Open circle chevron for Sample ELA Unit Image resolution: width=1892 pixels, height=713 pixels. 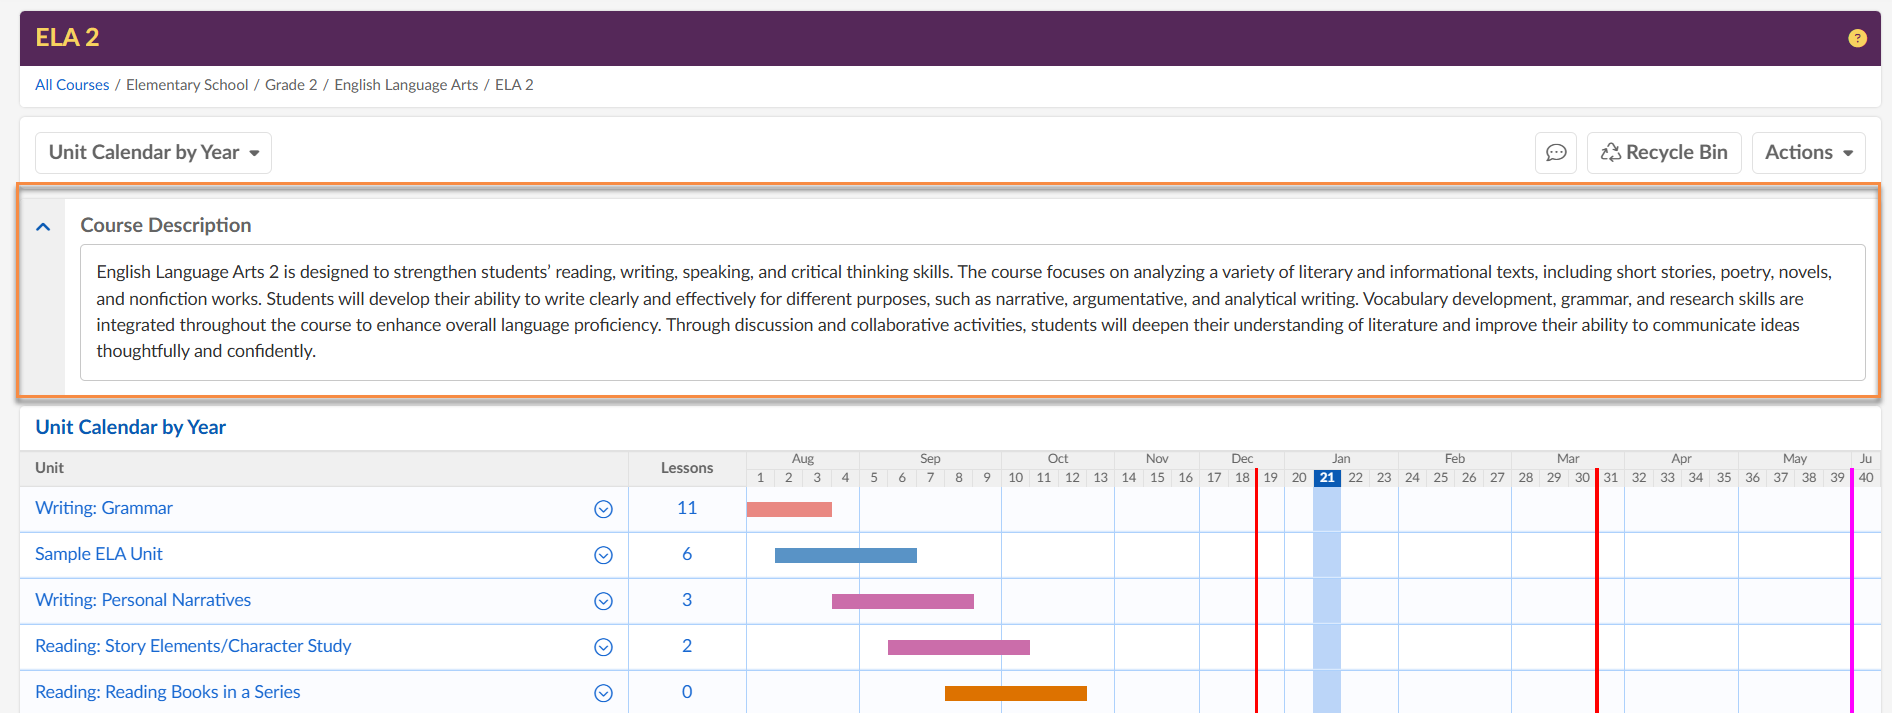point(603,555)
